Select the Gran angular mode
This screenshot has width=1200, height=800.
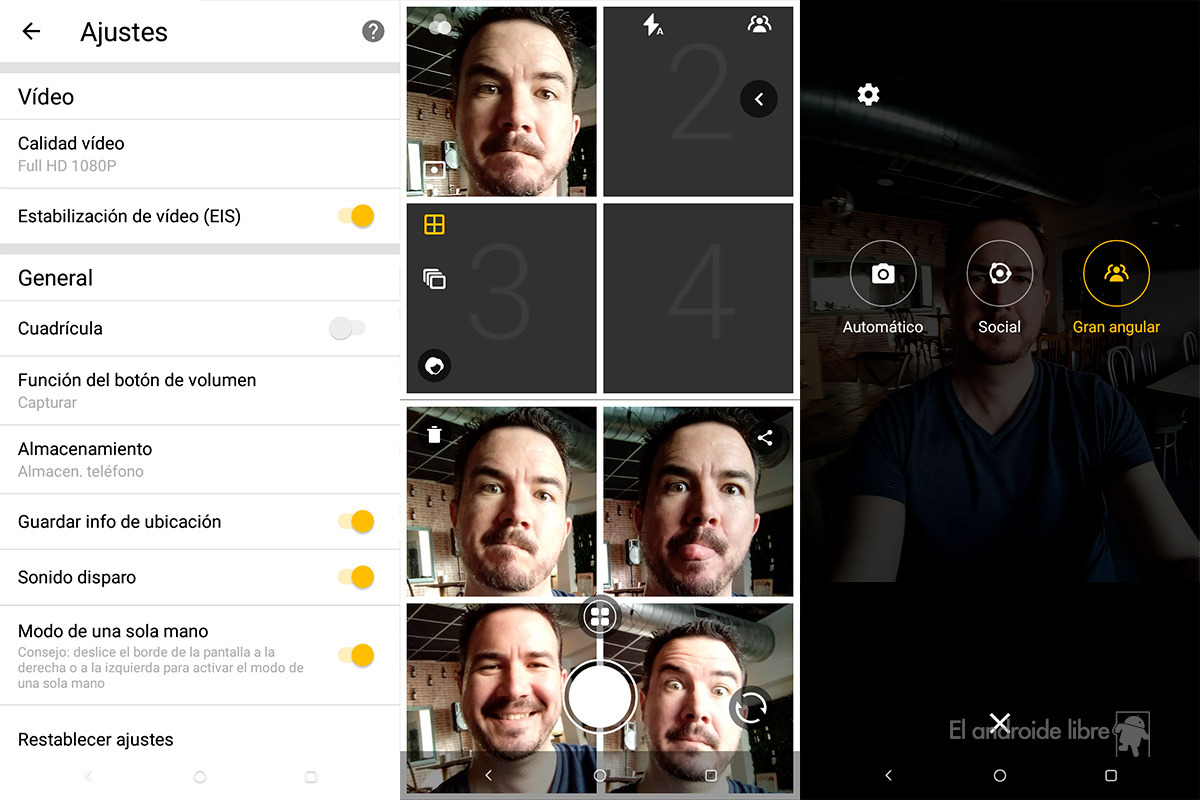pos(1116,287)
